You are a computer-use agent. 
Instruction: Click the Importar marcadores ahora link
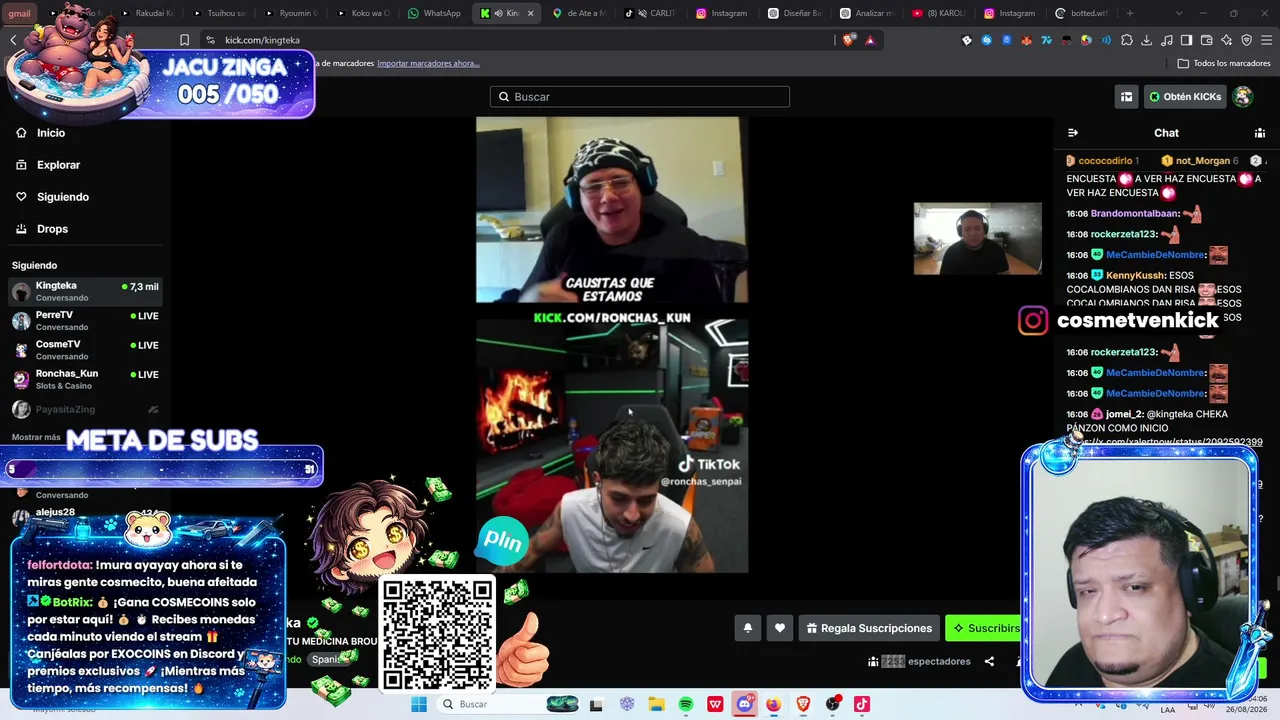point(428,63)
